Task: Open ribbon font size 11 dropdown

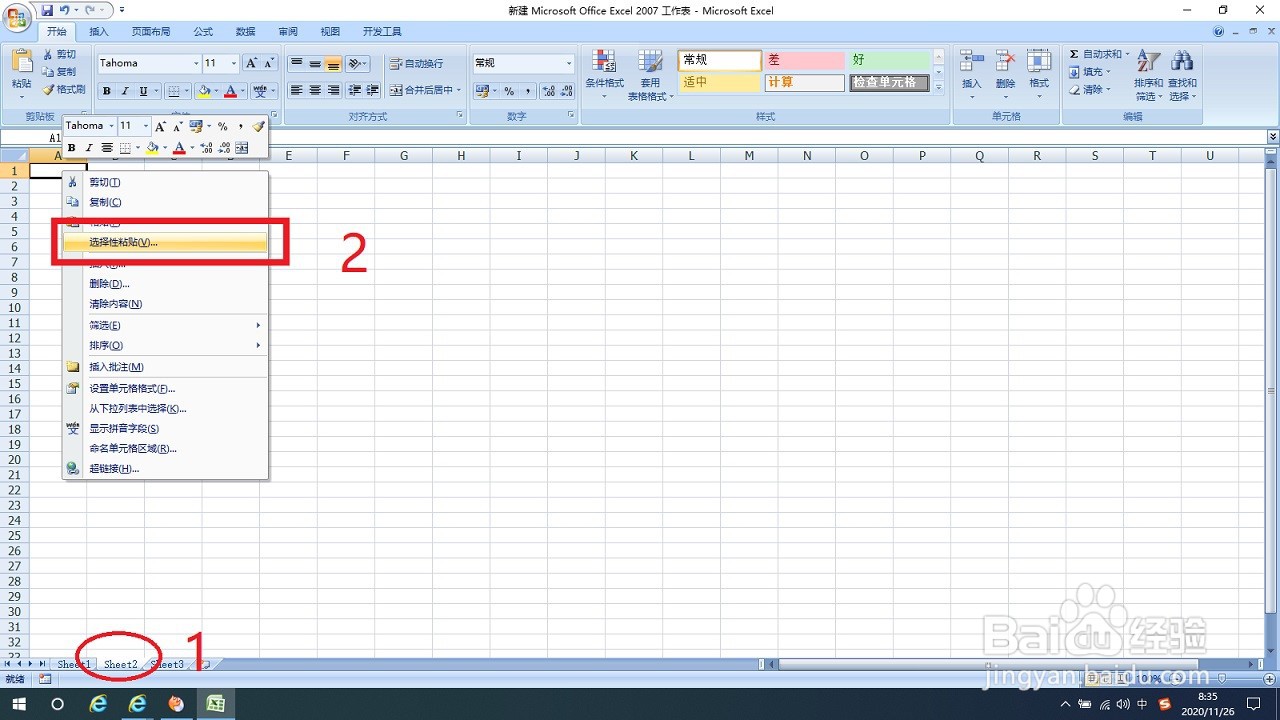Action: pos(234,63)
